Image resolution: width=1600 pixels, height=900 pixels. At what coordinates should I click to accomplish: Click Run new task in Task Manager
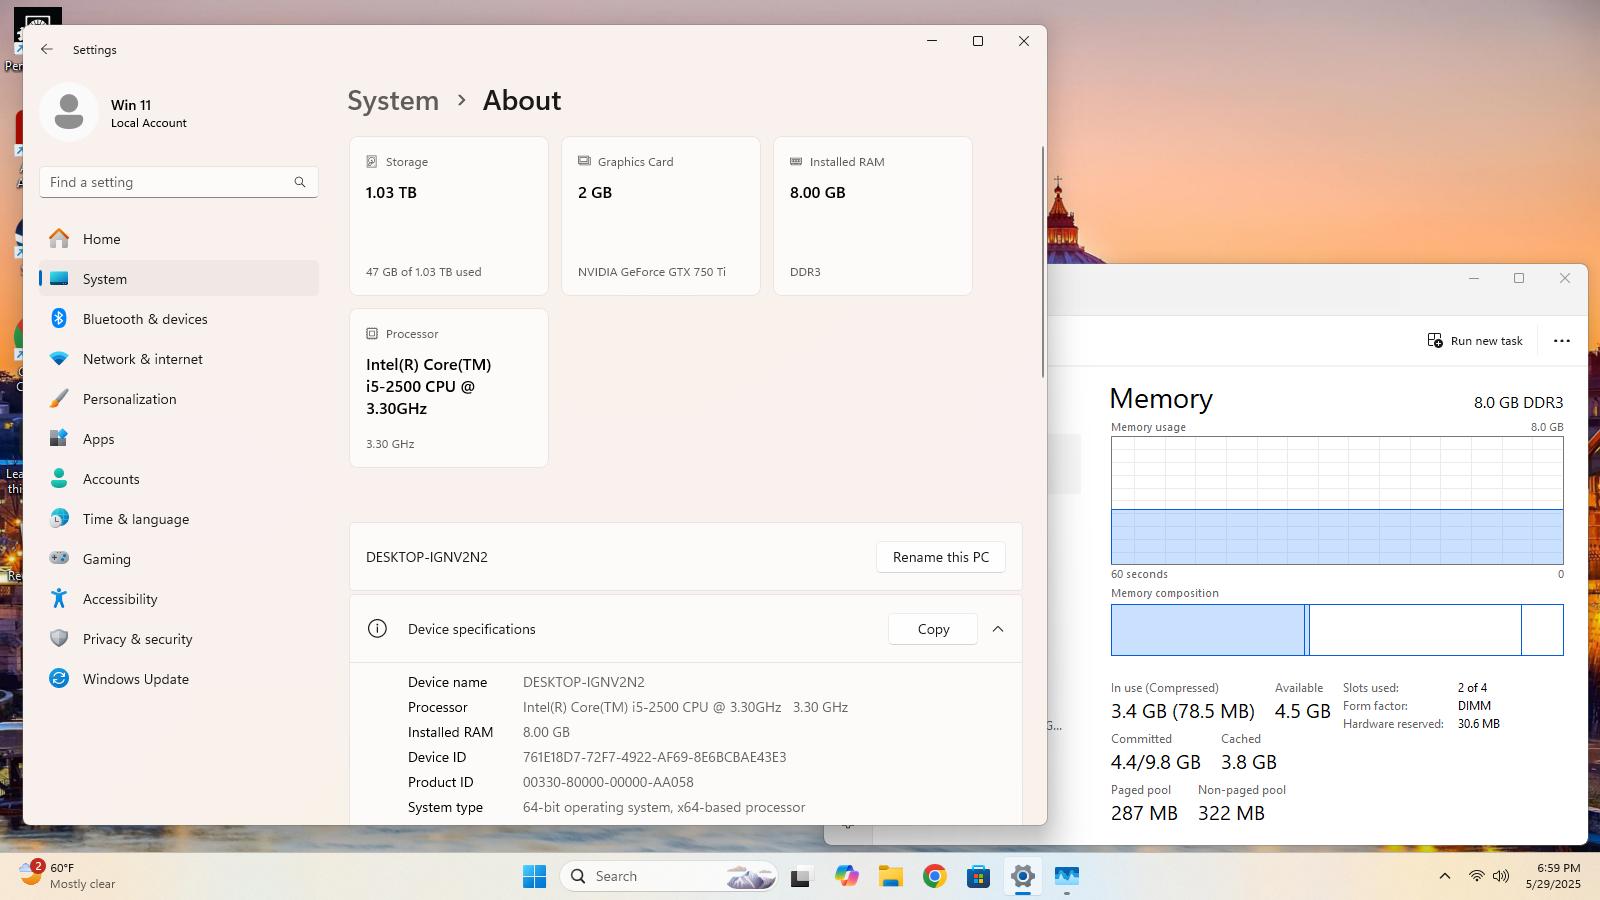pos(1475,341)
